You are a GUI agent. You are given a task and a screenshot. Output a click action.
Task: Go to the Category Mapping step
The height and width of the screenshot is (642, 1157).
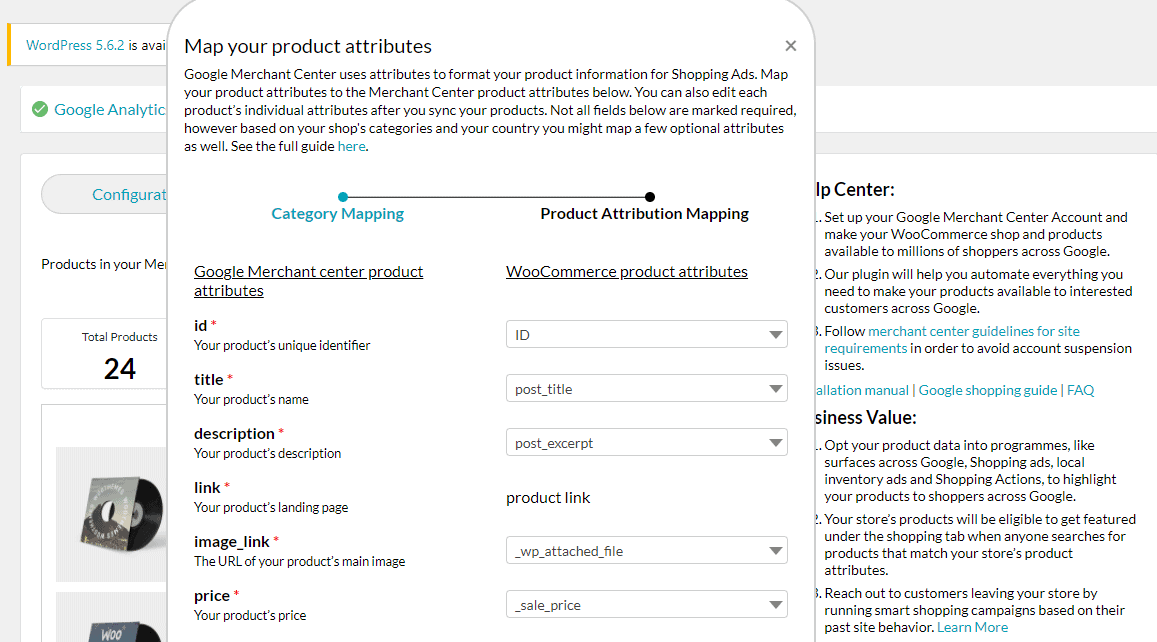coord(337,213)
